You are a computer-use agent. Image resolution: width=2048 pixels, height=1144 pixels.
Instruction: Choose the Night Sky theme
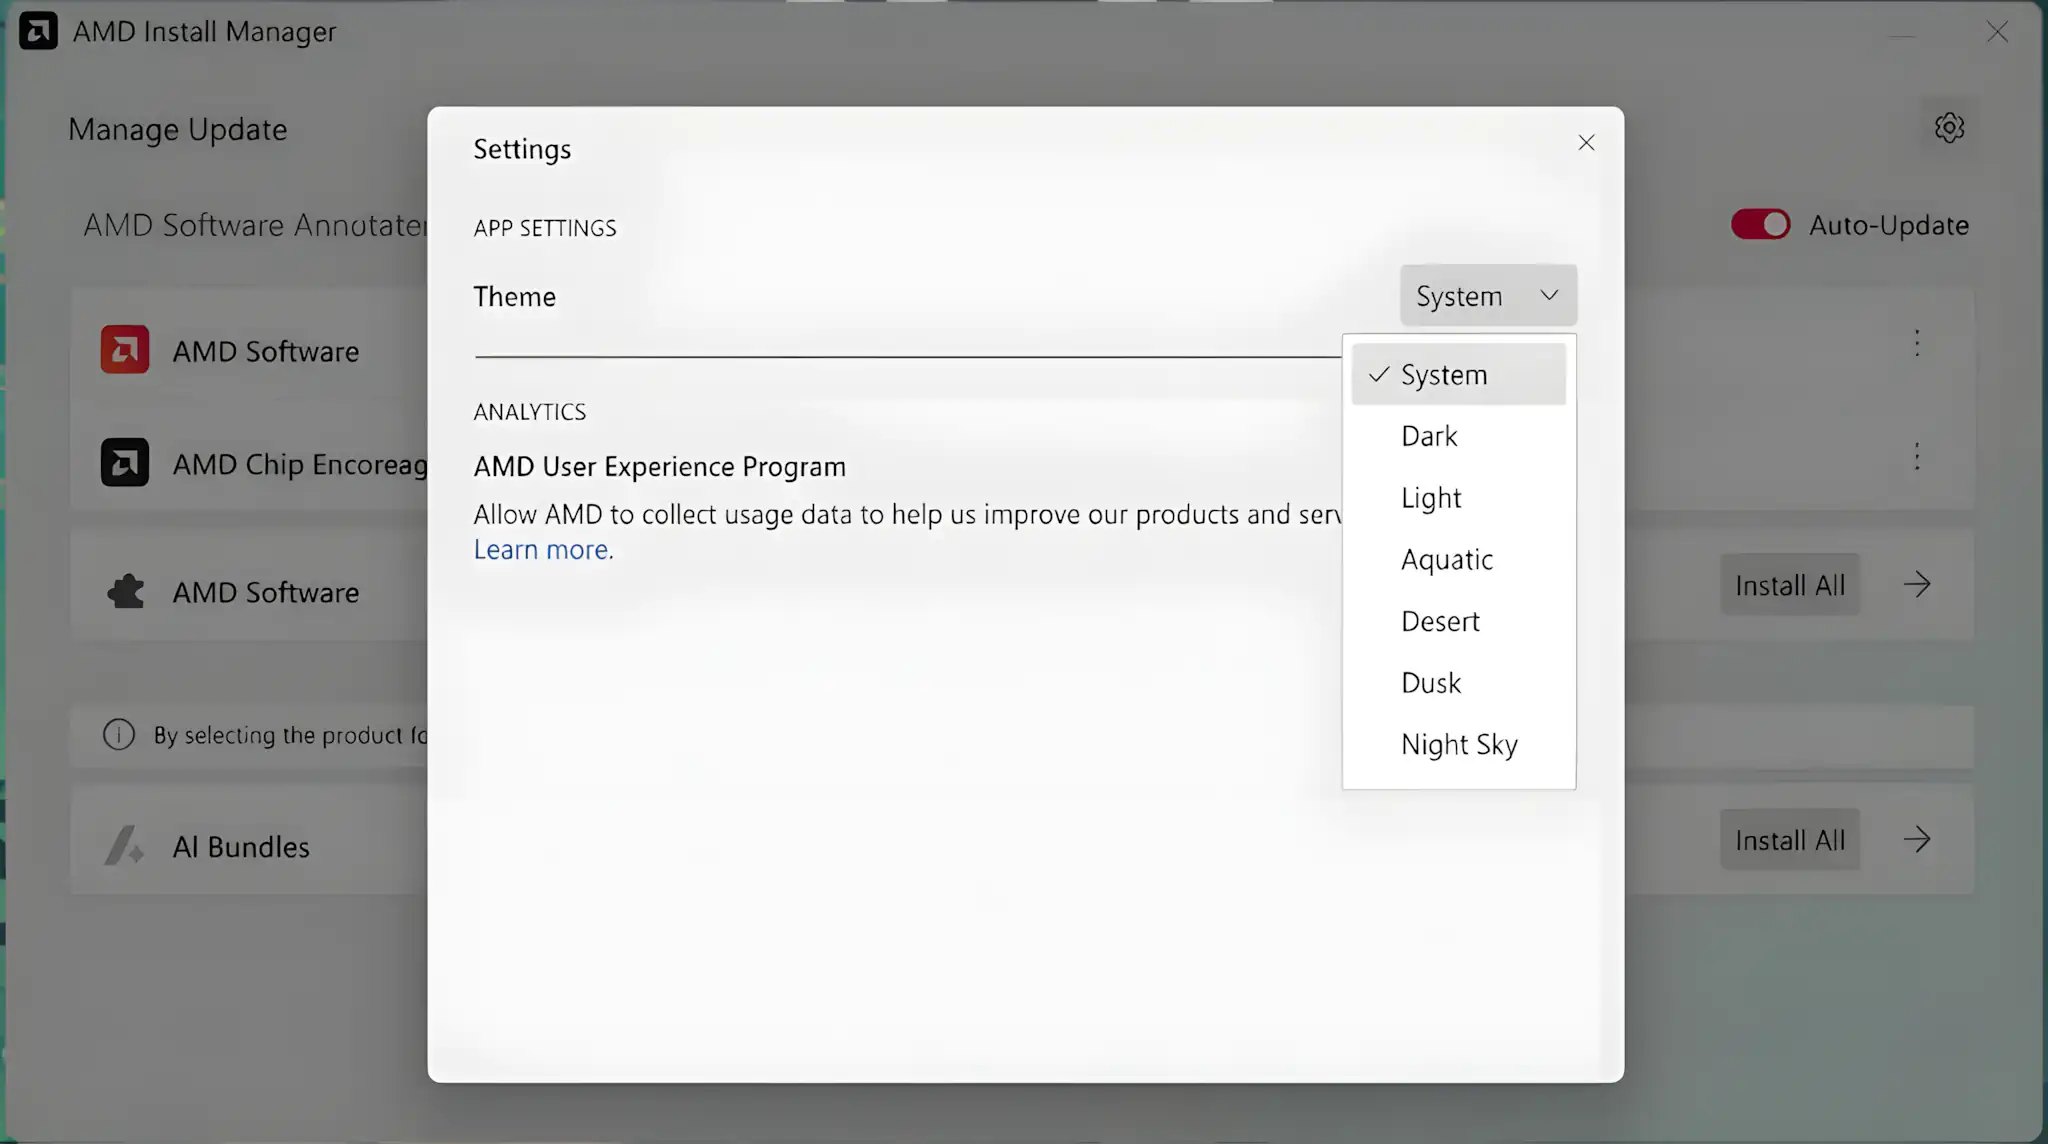pos(1458,745)
